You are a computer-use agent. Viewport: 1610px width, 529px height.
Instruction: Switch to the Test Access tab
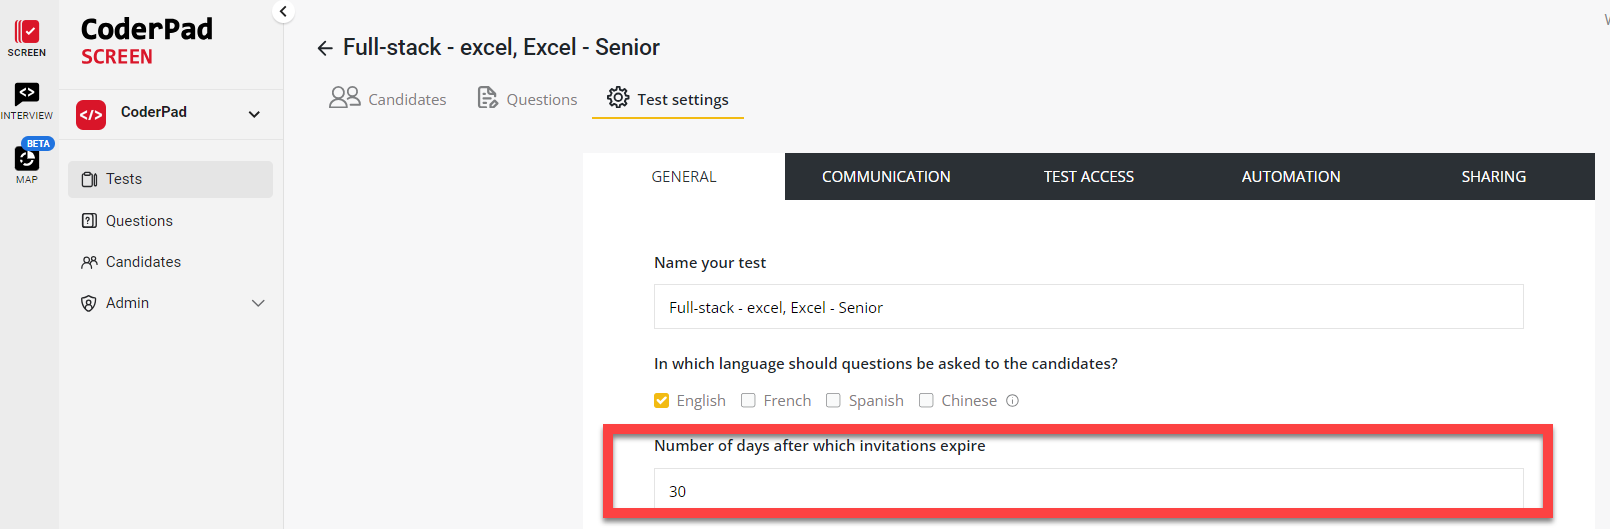click(1088, 177)
